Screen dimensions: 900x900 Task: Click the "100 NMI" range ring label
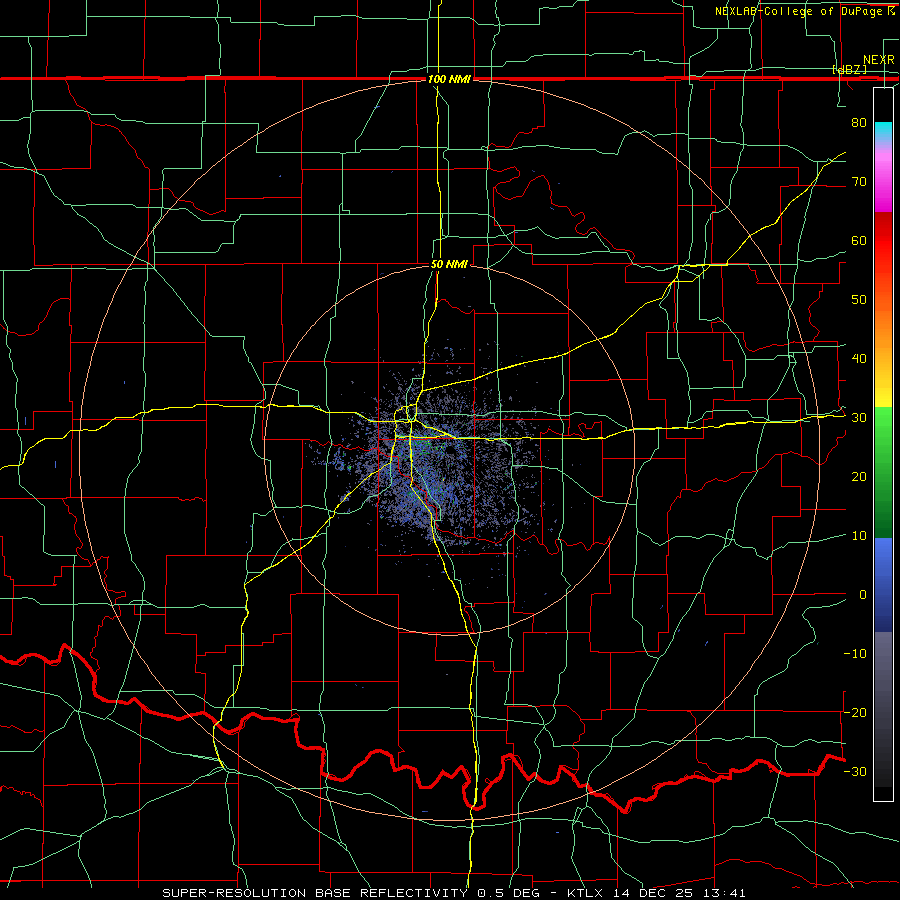pos(449,79)
